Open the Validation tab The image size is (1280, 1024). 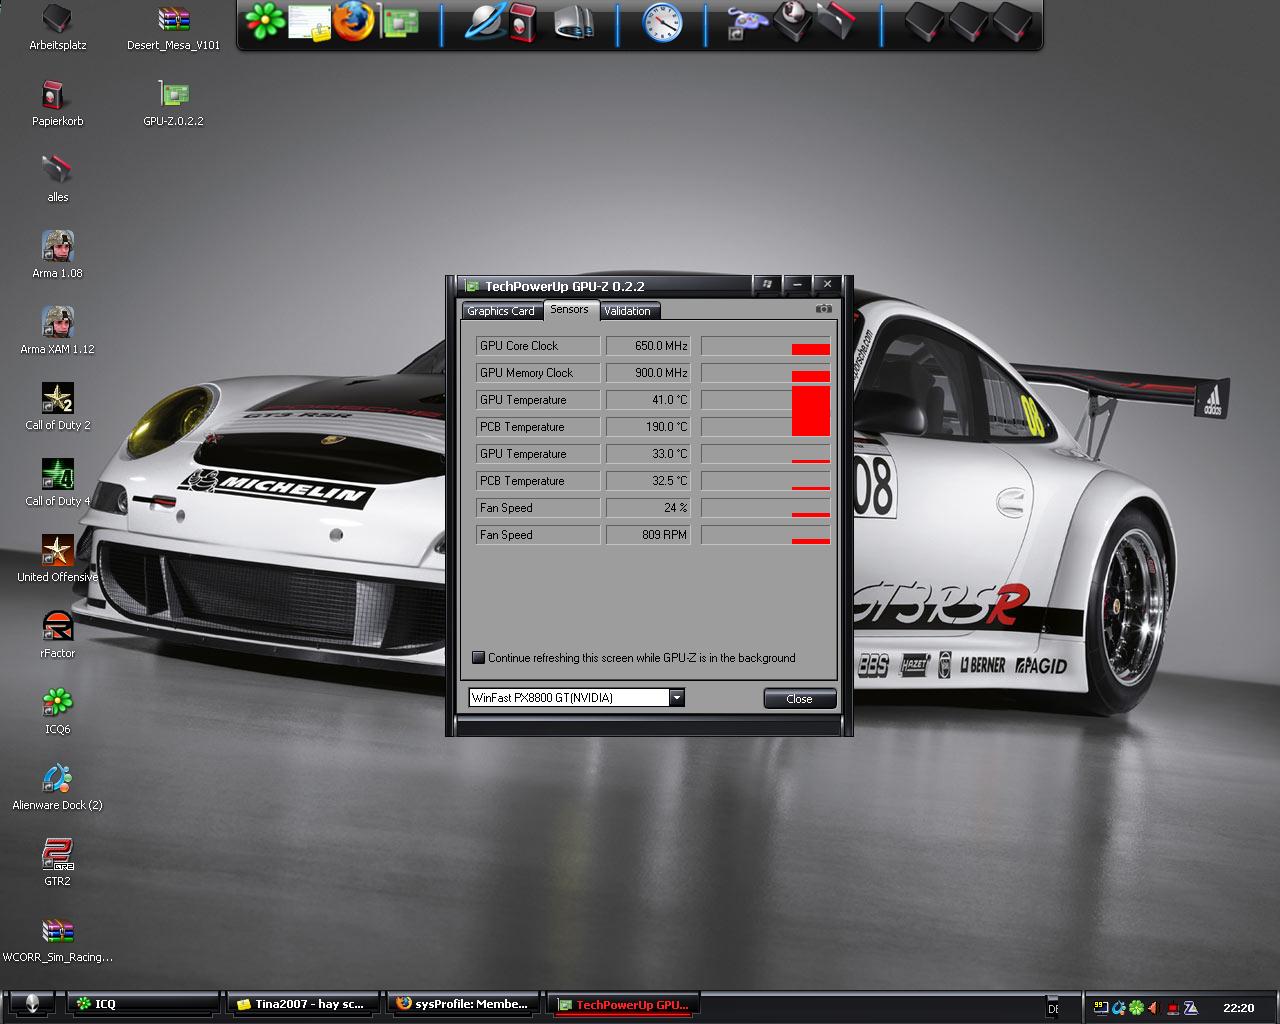point(628,311)
